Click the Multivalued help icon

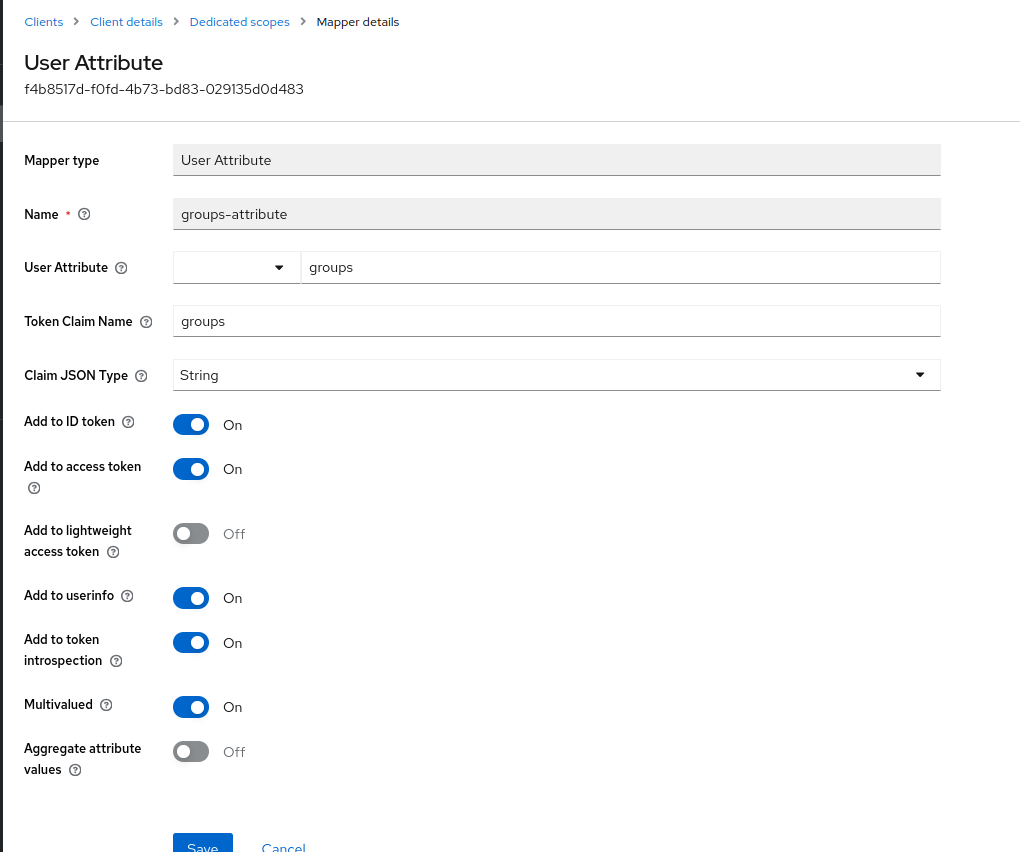[106, 704]
